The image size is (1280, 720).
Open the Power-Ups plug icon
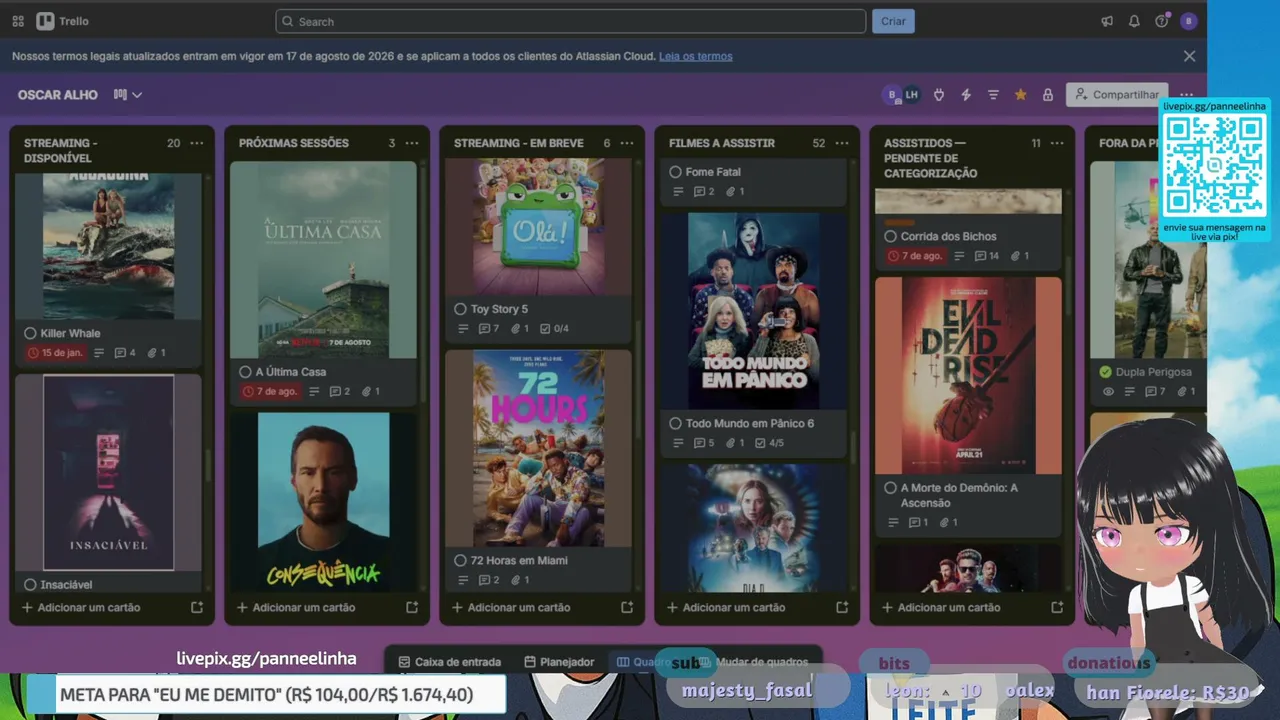[x=939, y=95]
